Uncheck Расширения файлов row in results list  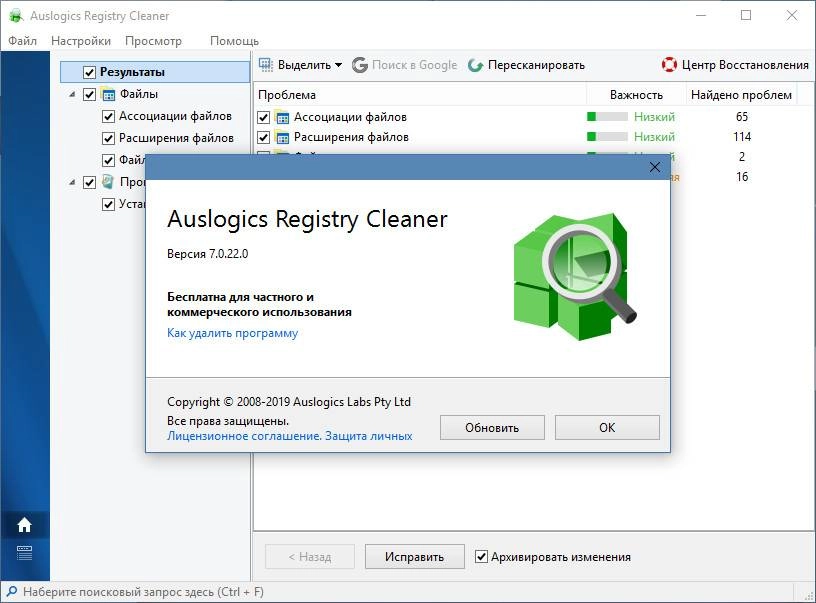pyautogui.click(x=264, y=137)
